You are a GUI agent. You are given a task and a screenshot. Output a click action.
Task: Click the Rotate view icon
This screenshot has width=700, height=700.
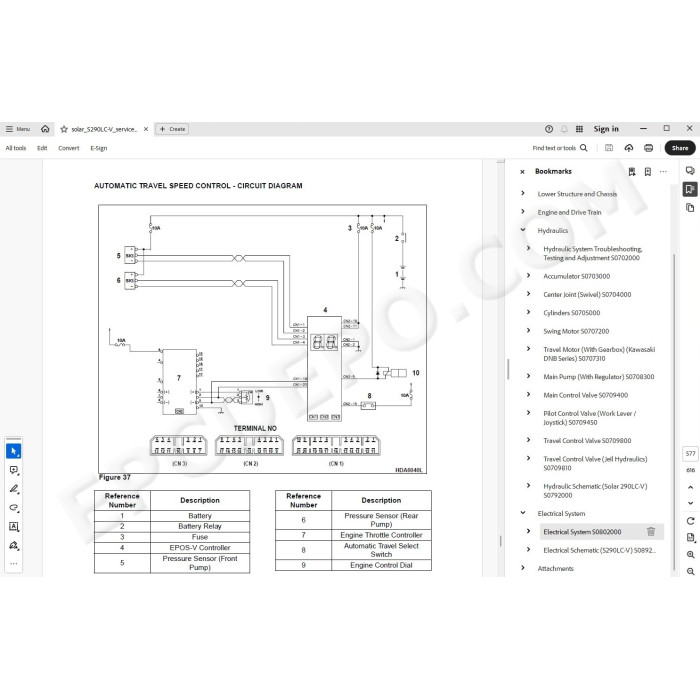tap(690, 521)
